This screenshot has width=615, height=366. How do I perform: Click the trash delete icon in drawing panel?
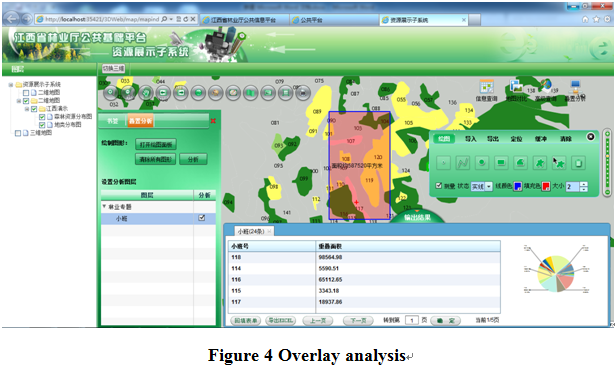tap(578, 162)
